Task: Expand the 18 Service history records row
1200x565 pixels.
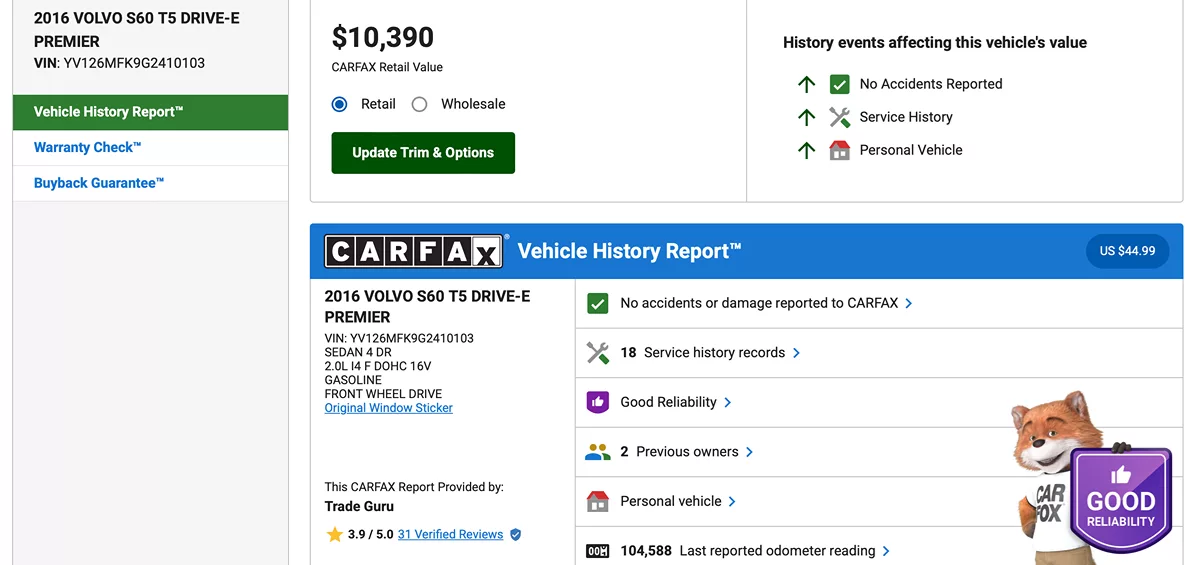Action: 710,353
